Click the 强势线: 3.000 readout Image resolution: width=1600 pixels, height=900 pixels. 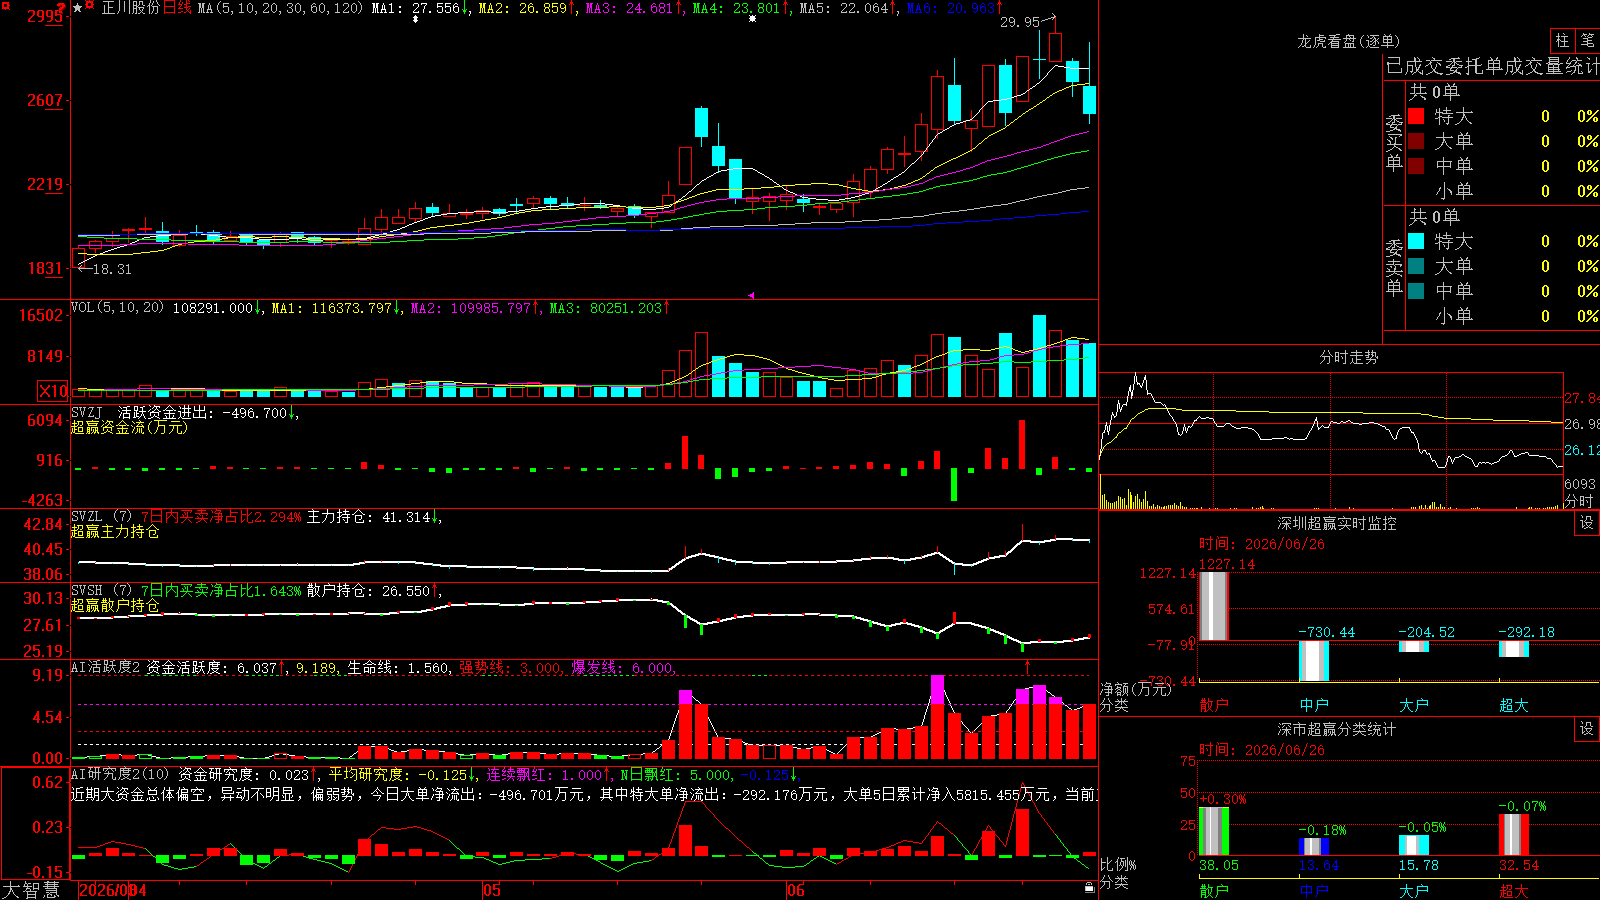(x=511, y=667)
